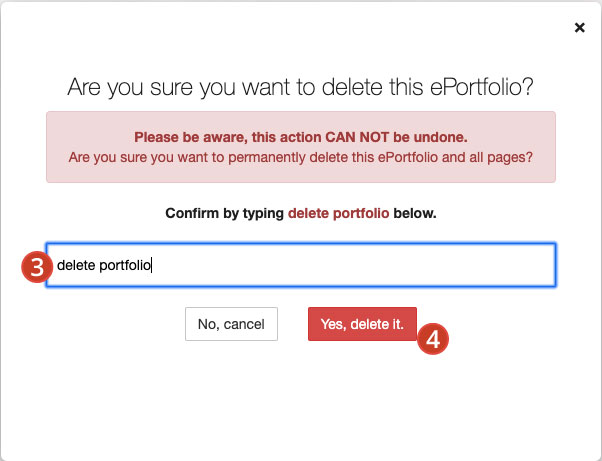Click the dialog heading about deleting ePortfolio
This screenshot has width=602, height=461.
300,87
